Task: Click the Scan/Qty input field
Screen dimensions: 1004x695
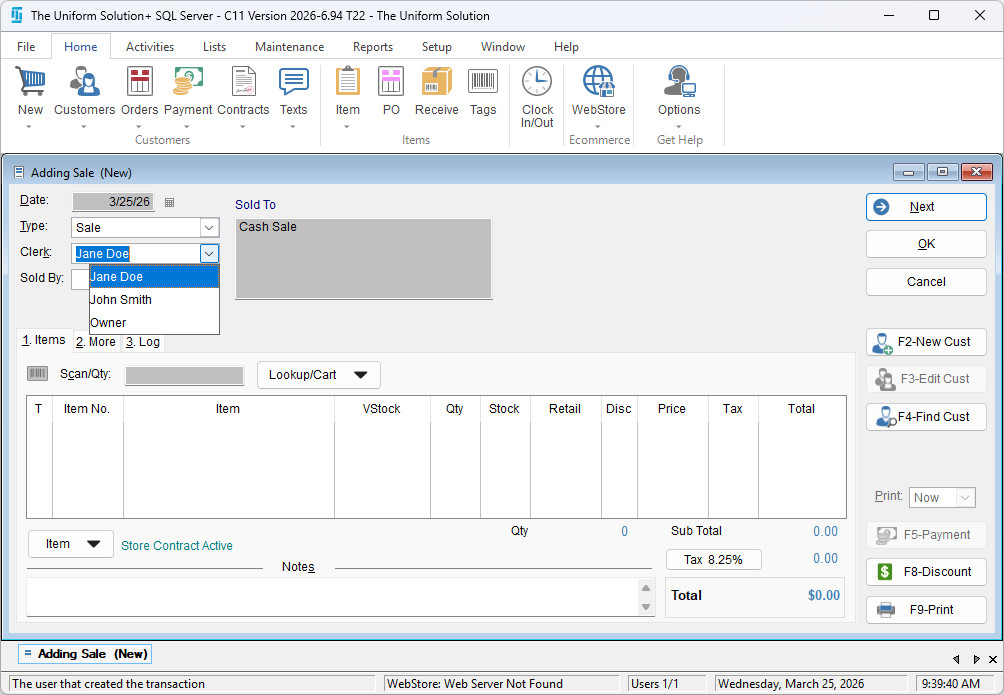Action: (184, 376)
